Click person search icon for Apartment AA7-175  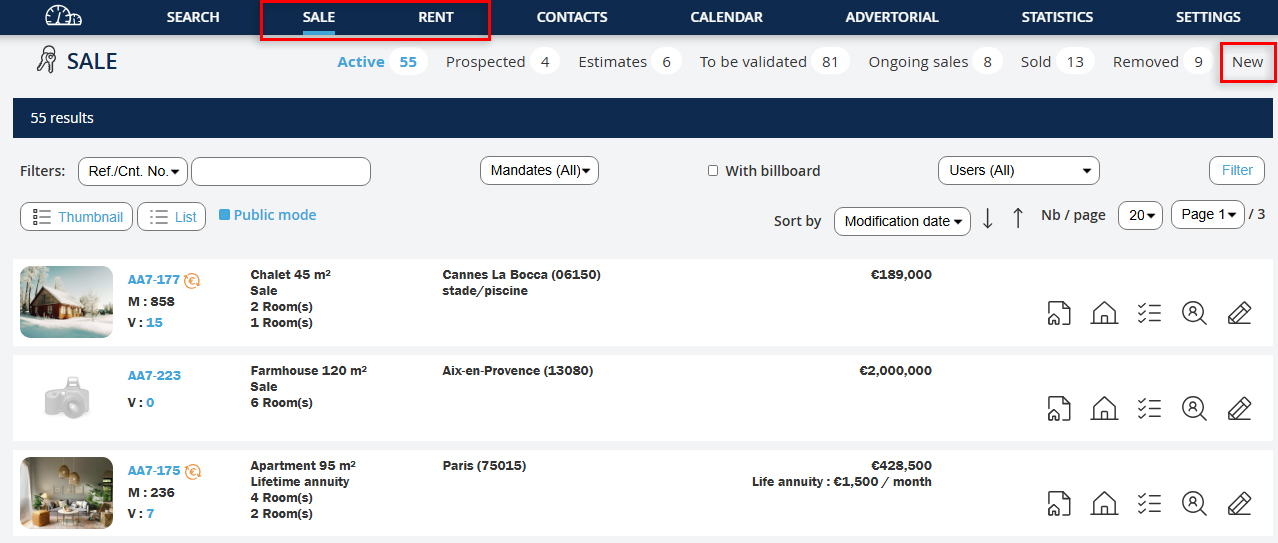(1194, 503)
